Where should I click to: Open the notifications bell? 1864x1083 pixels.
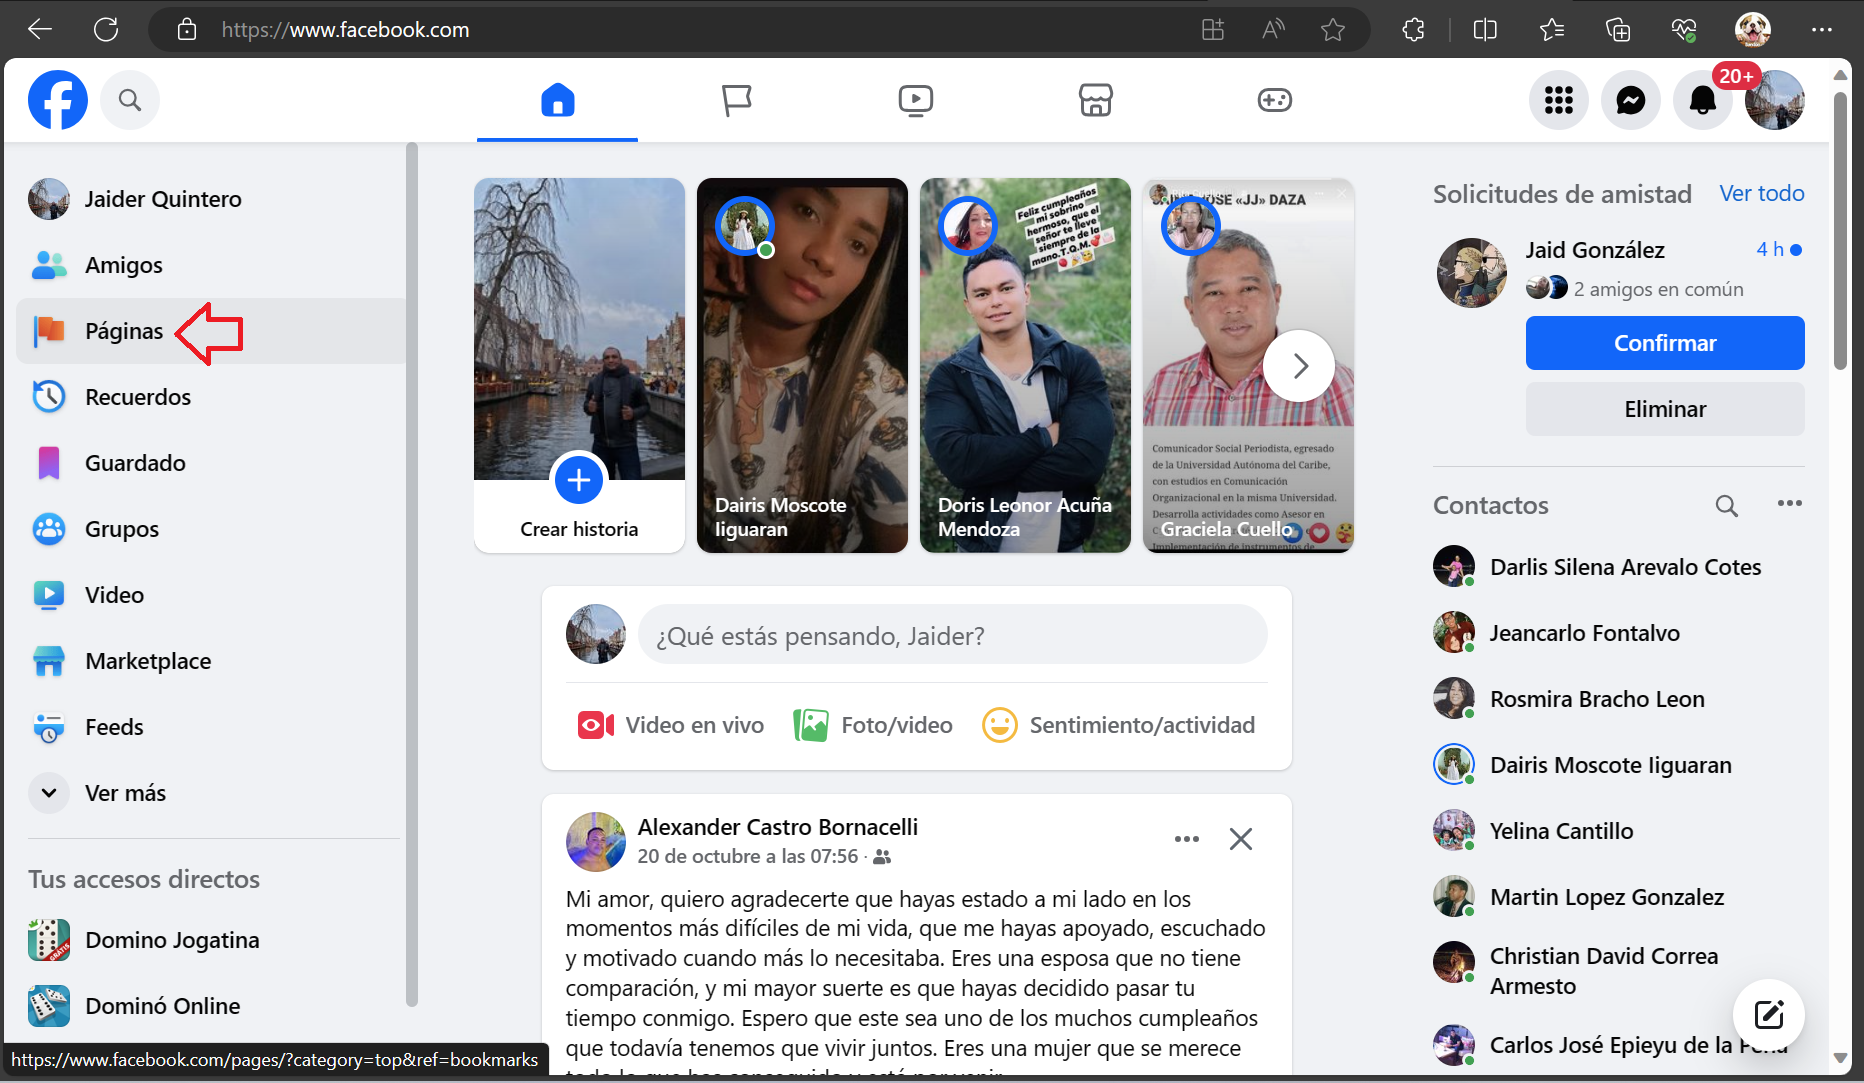(1702, 100)
